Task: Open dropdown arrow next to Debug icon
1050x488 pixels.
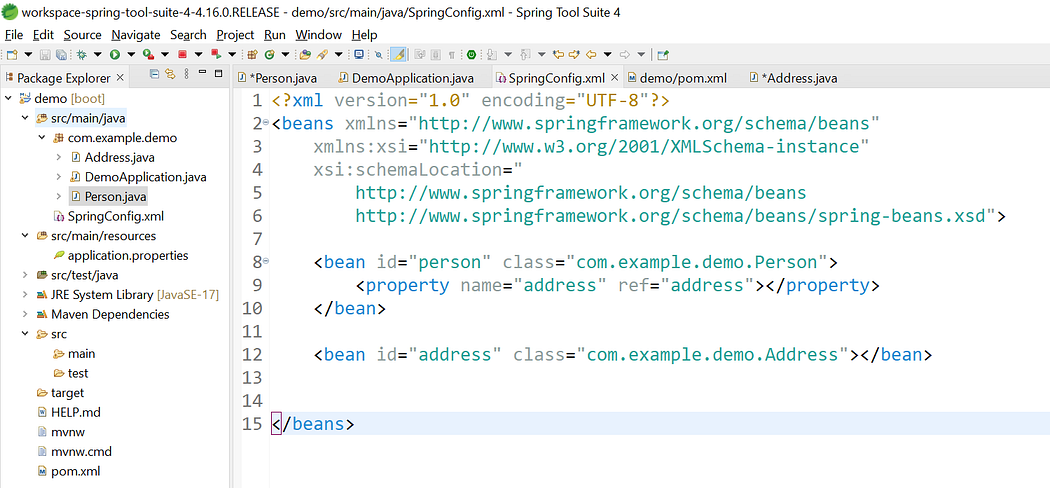Action: click(98, 54)
